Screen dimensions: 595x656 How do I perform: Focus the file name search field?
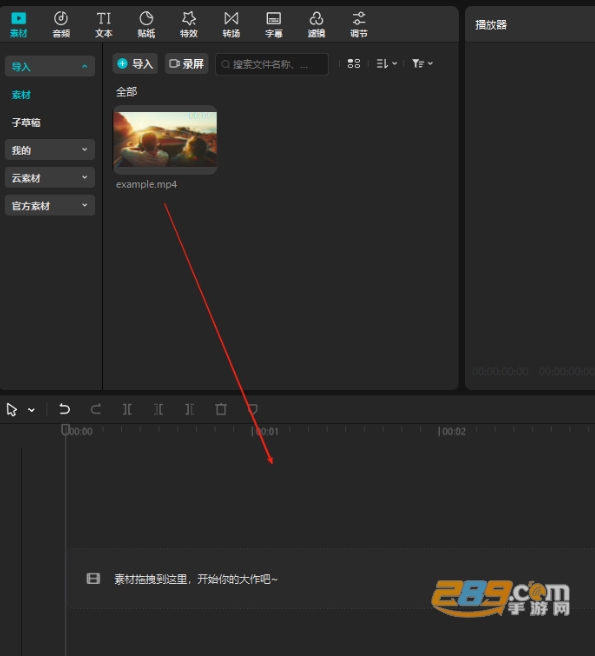click(272, 64)
